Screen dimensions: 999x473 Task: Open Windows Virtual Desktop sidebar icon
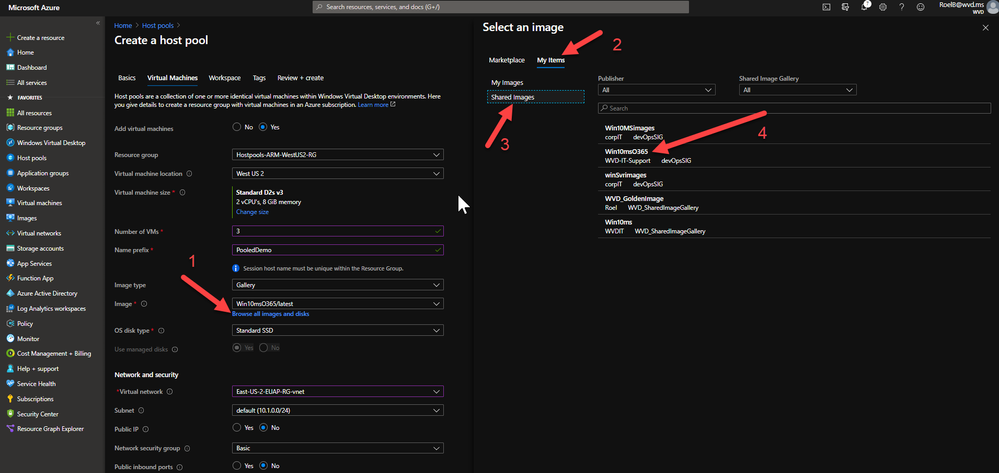[10, 143]
